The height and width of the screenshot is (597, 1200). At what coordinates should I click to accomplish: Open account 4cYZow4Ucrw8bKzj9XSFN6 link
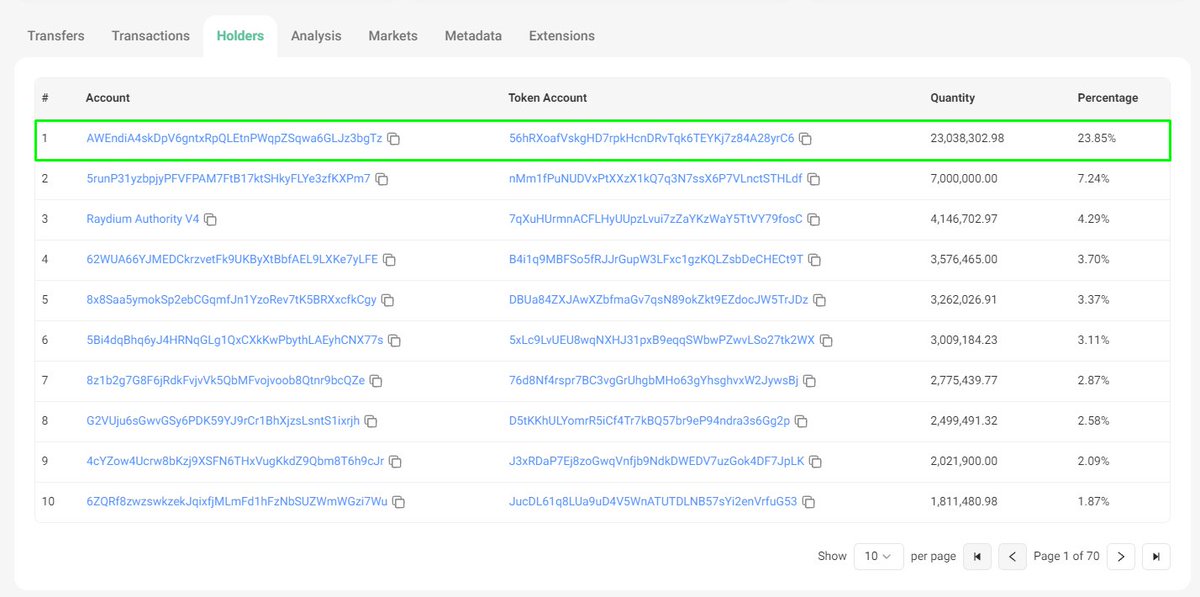pyautogui.click(x=235, y=461)
